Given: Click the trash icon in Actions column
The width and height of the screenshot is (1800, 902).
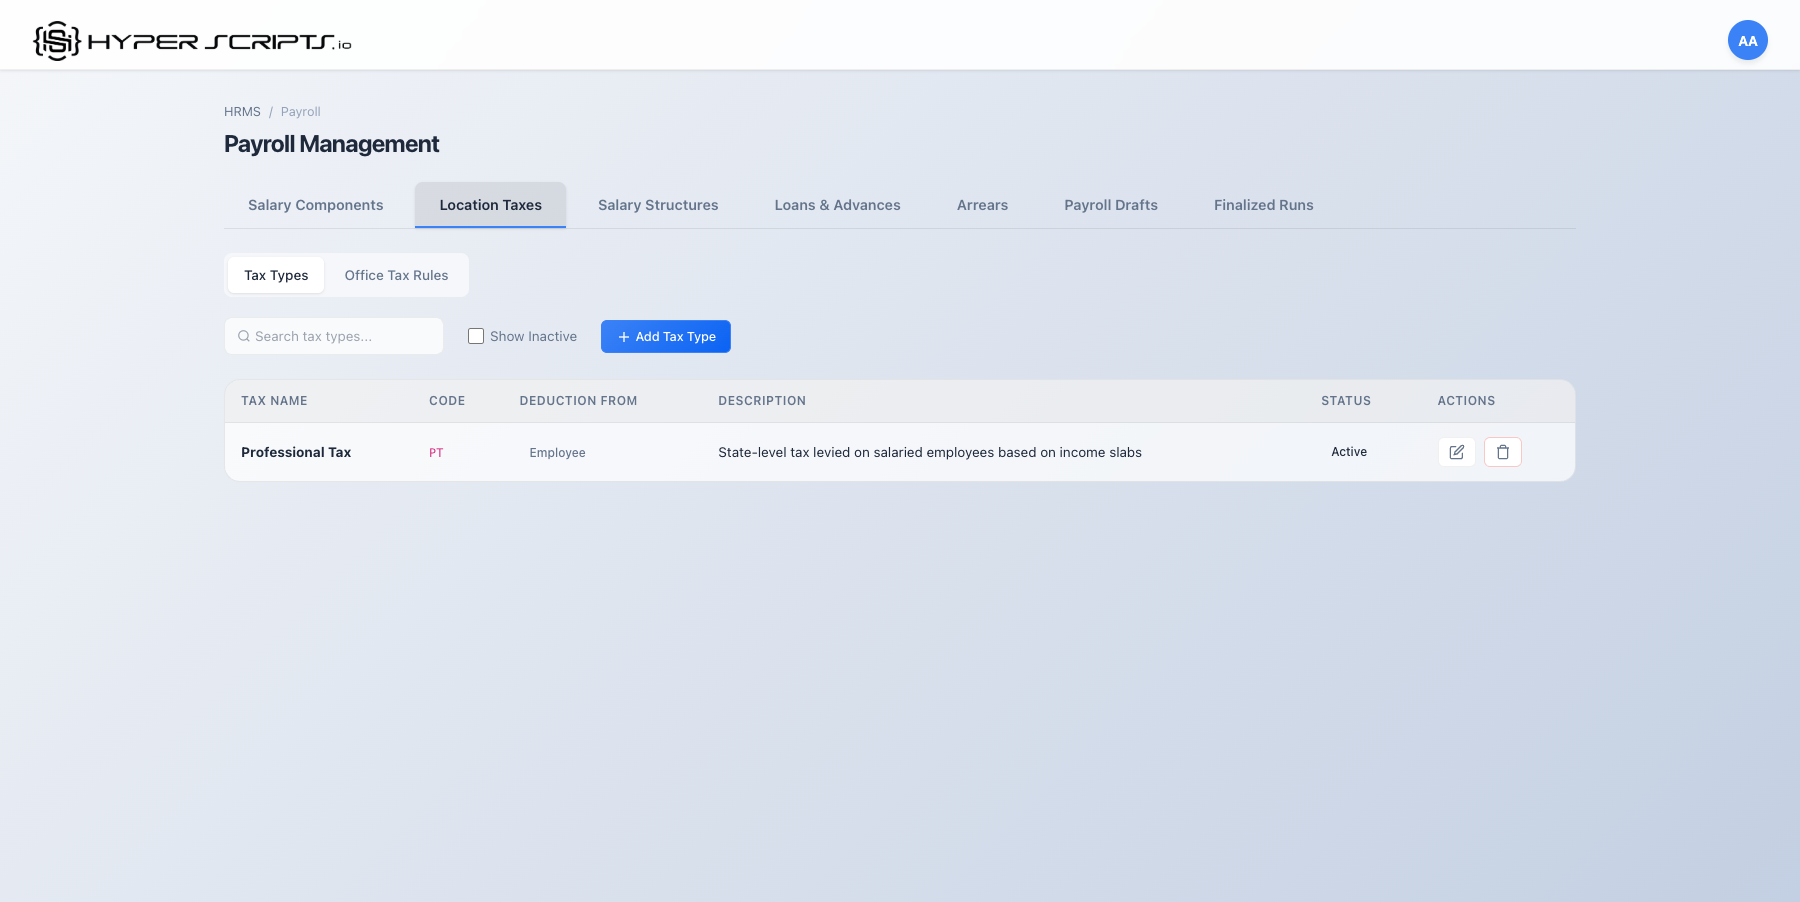Looking at the screenshot, I should [x=1502, y=452].
